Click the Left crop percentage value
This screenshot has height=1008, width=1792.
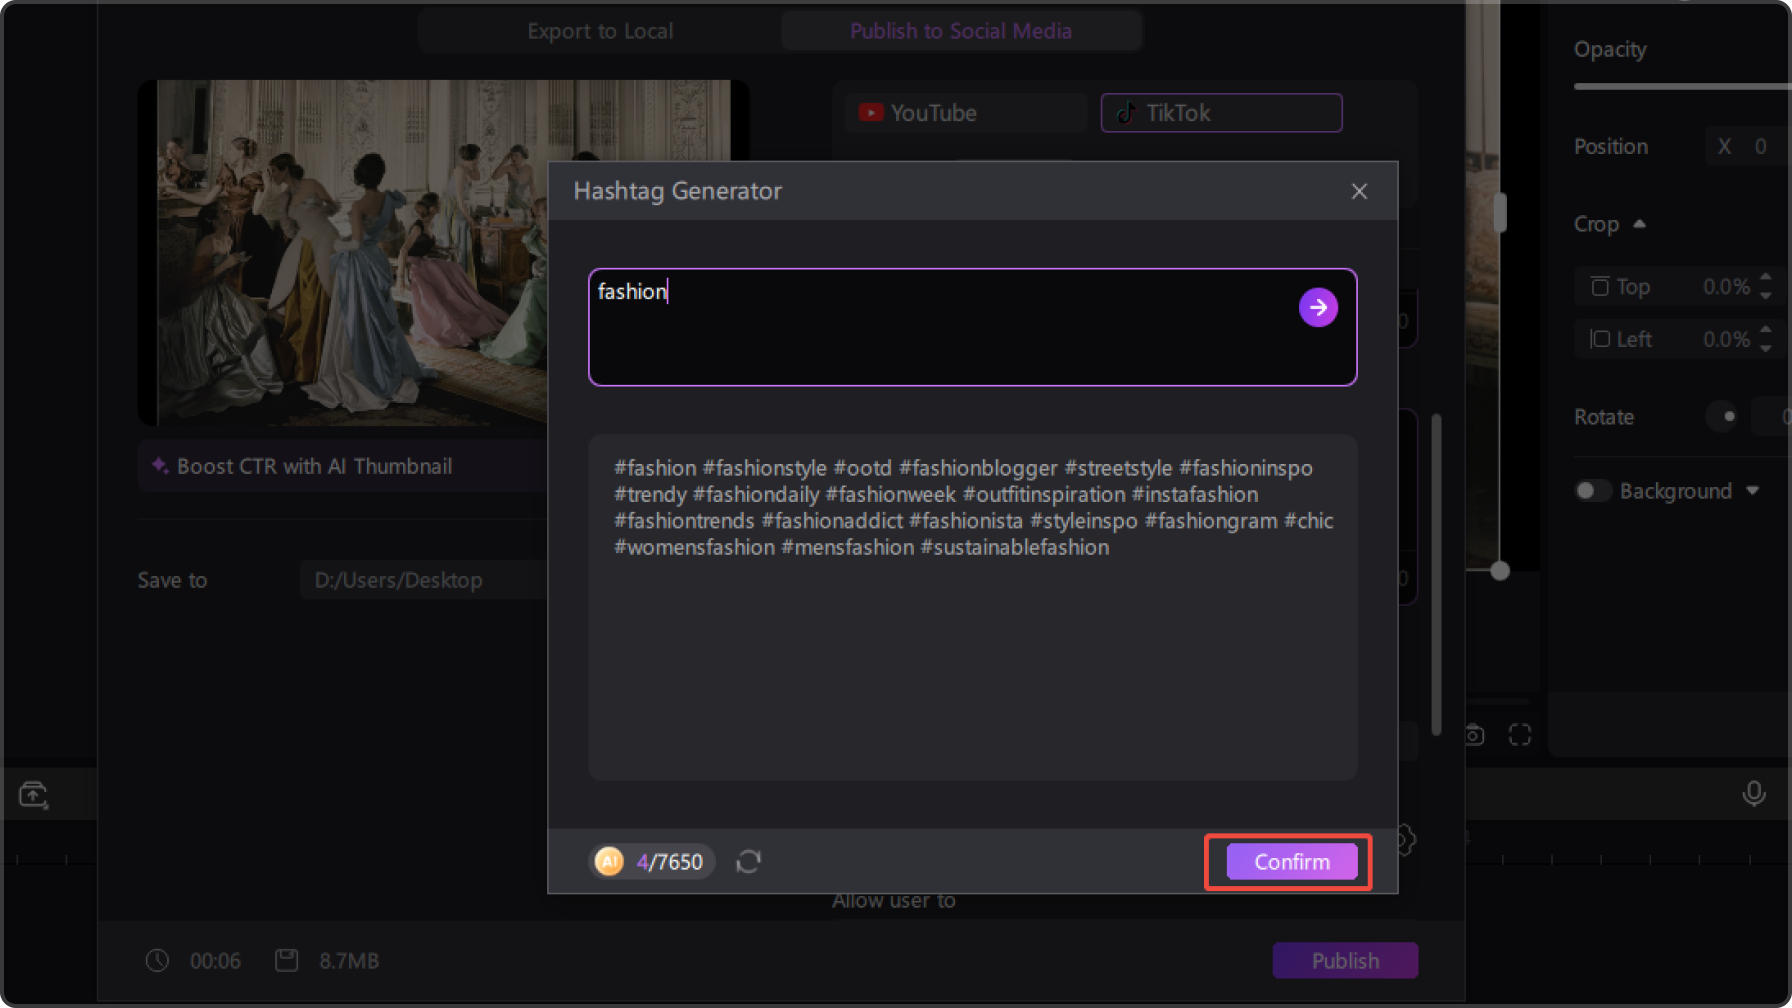[1726, 339]
